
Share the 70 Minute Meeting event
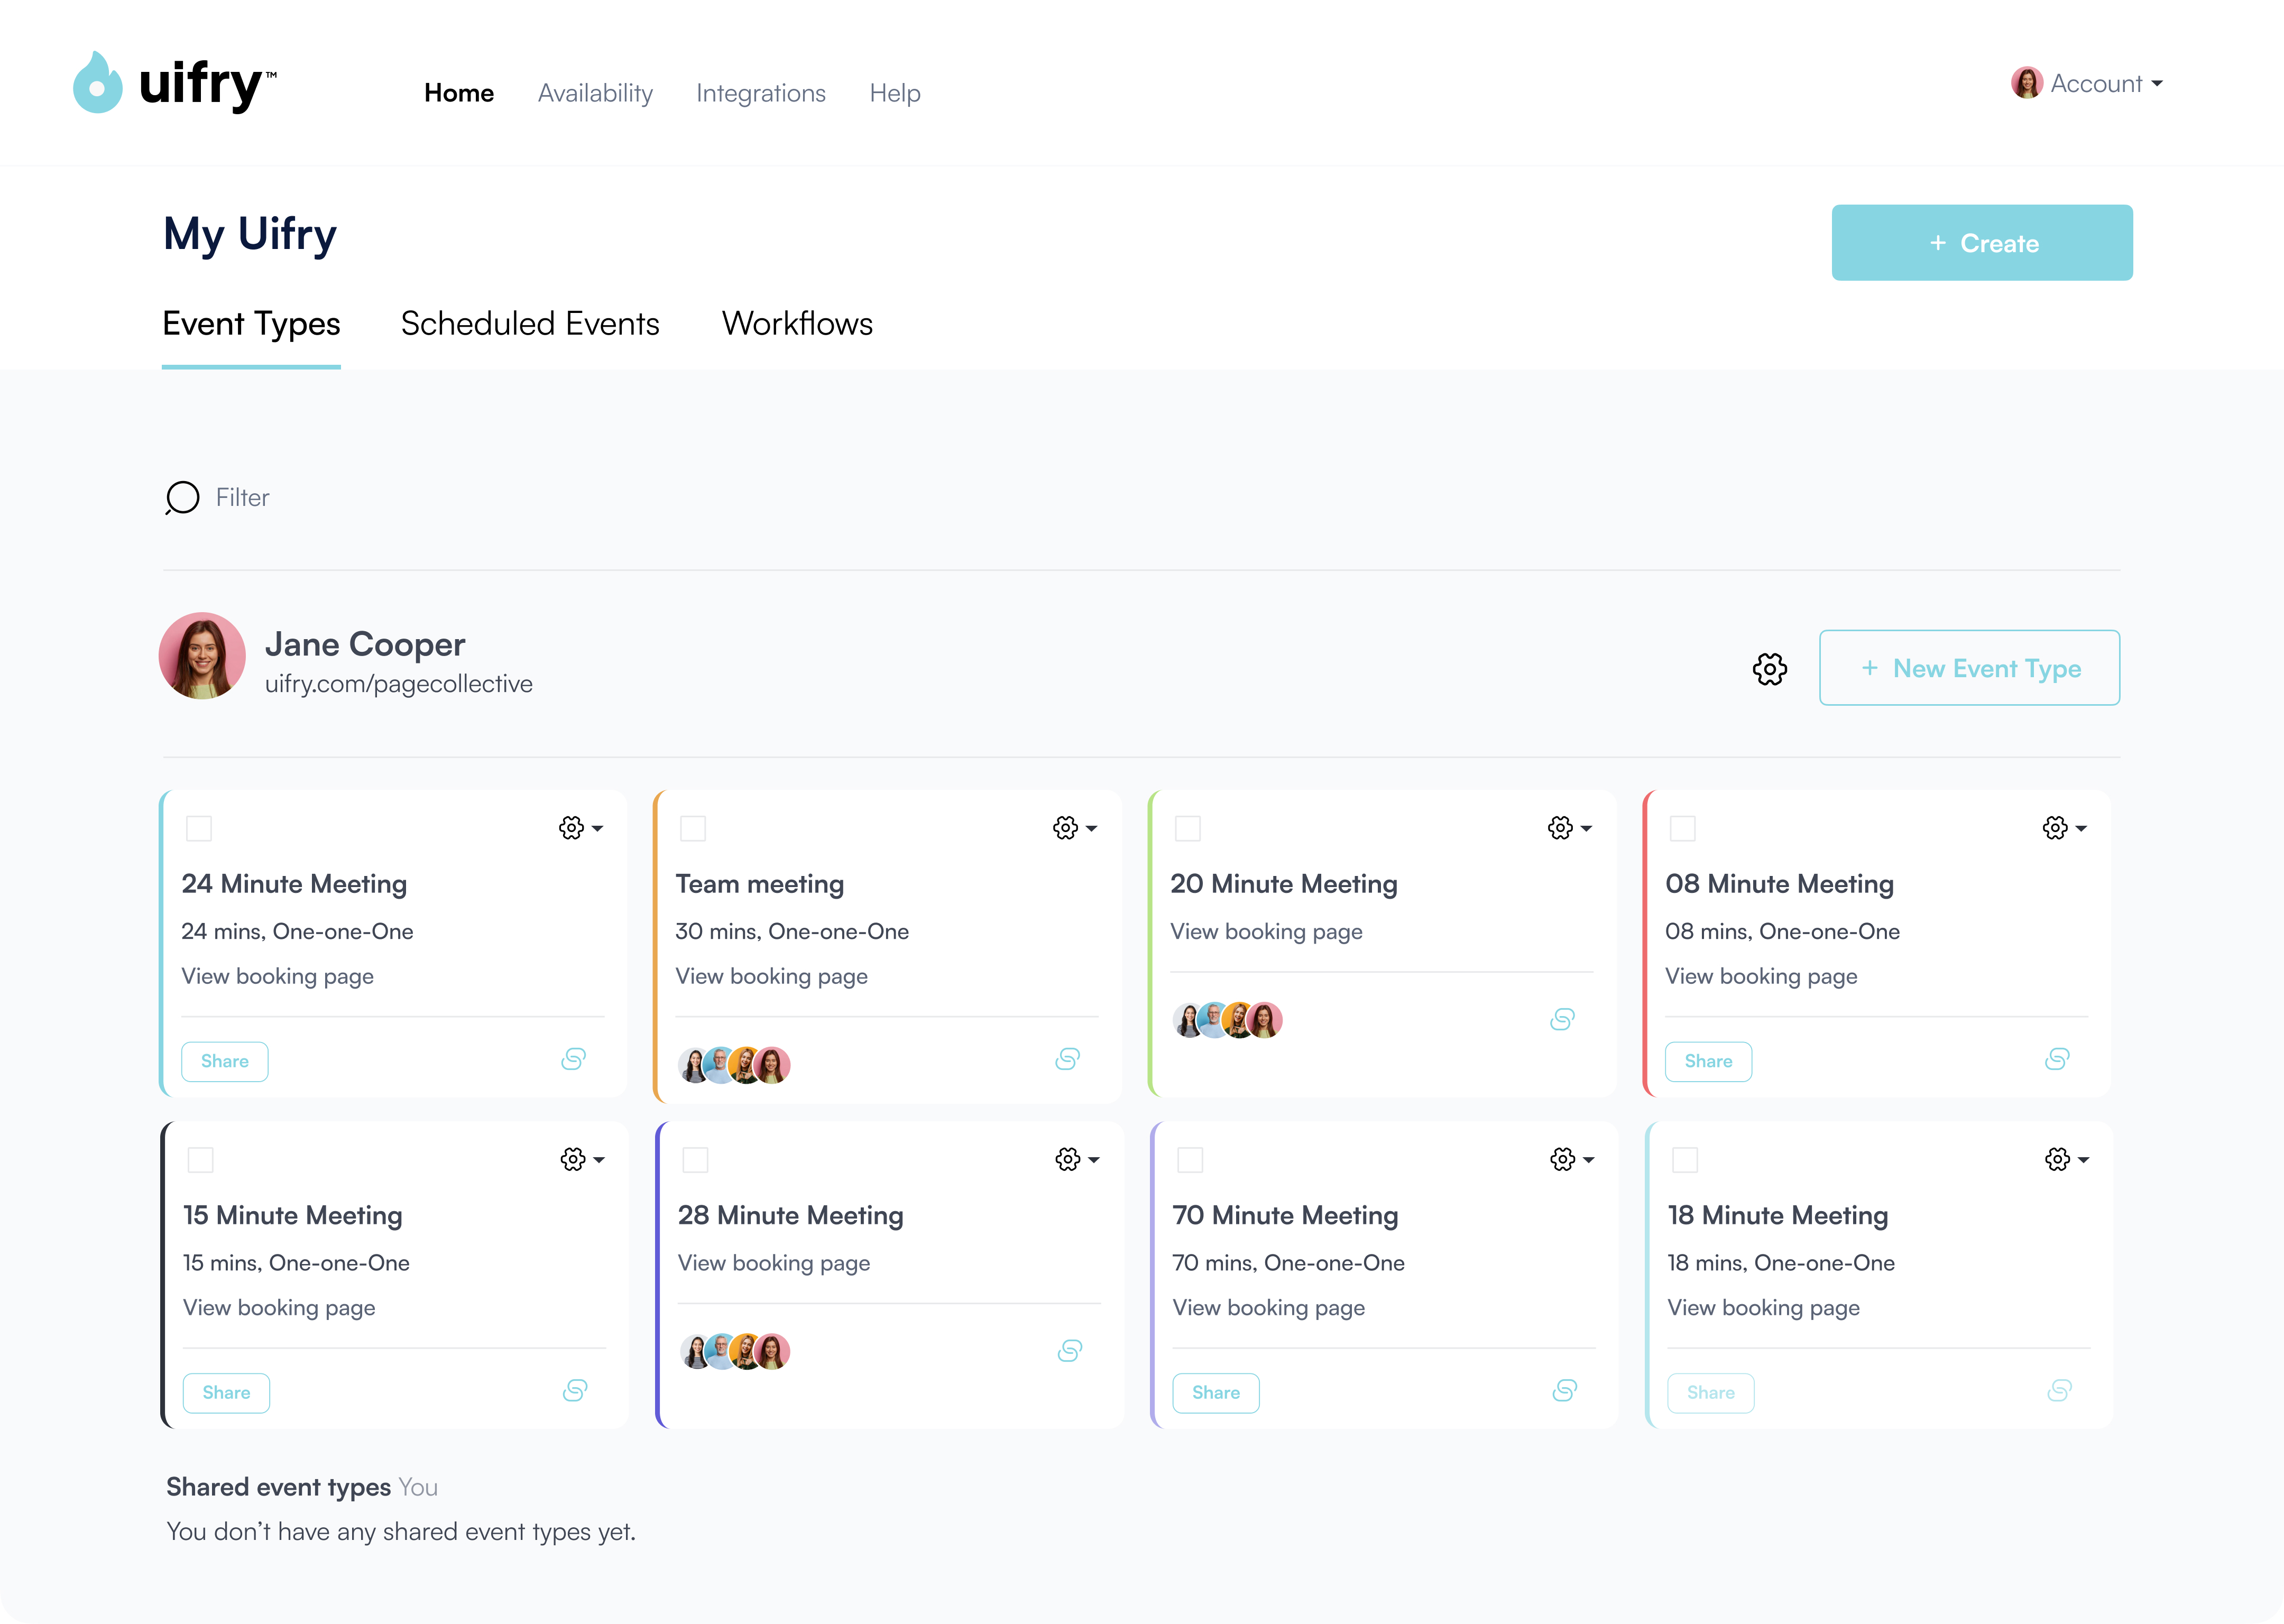[1216, 1393]
